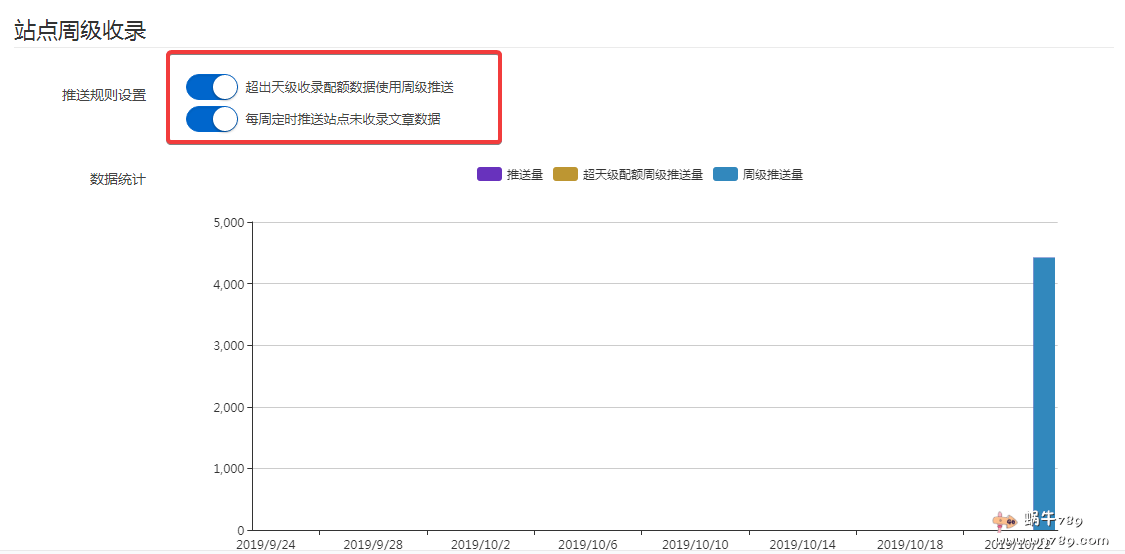Image resolution: width=1125 pixels, height=554 pixels.
Task: Pick the 2019/10/6 x-axis date label
Action: (587, 544)
